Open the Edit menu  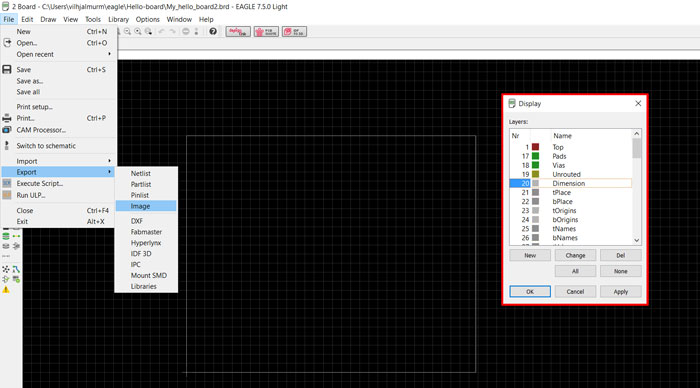coord(27,19)
